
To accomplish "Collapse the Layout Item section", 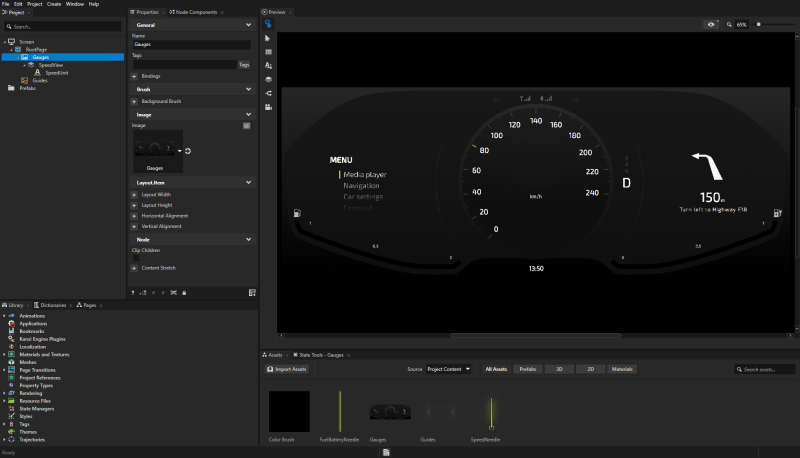I will (248, 183).
